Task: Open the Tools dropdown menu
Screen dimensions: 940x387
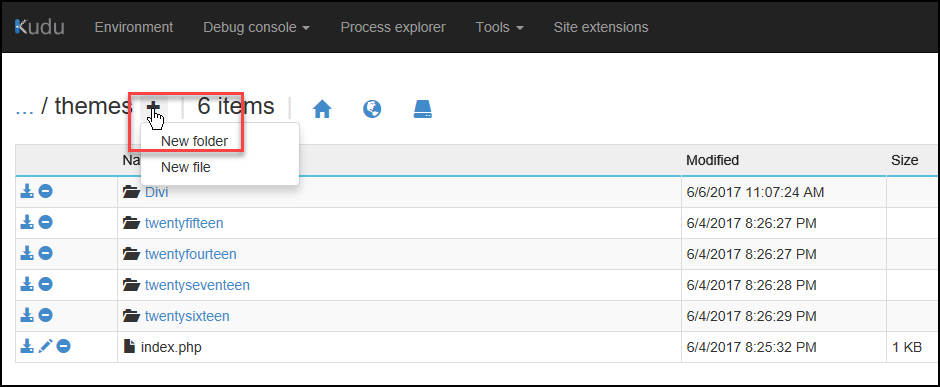Action: click(x=500, y=28)
